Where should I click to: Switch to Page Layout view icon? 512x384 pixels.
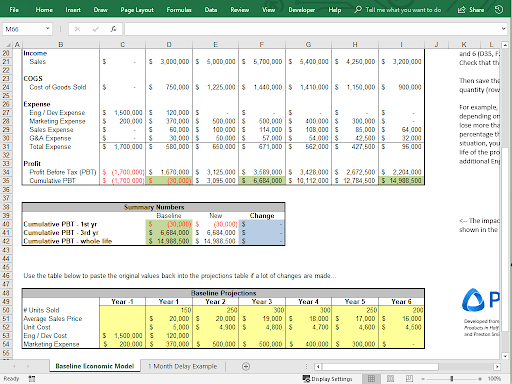pyautogui.click(x=390, y=379)
